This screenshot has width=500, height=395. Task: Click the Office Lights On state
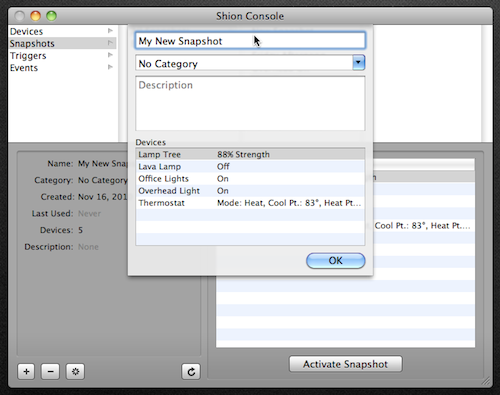[x=223, y=179]
